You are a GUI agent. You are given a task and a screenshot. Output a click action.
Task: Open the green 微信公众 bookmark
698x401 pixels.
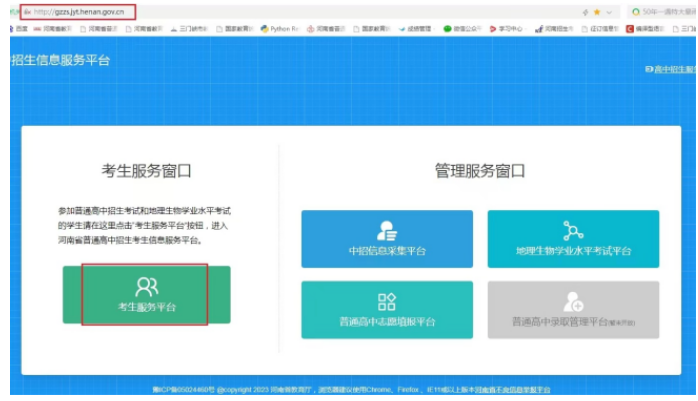click(462, 29)
